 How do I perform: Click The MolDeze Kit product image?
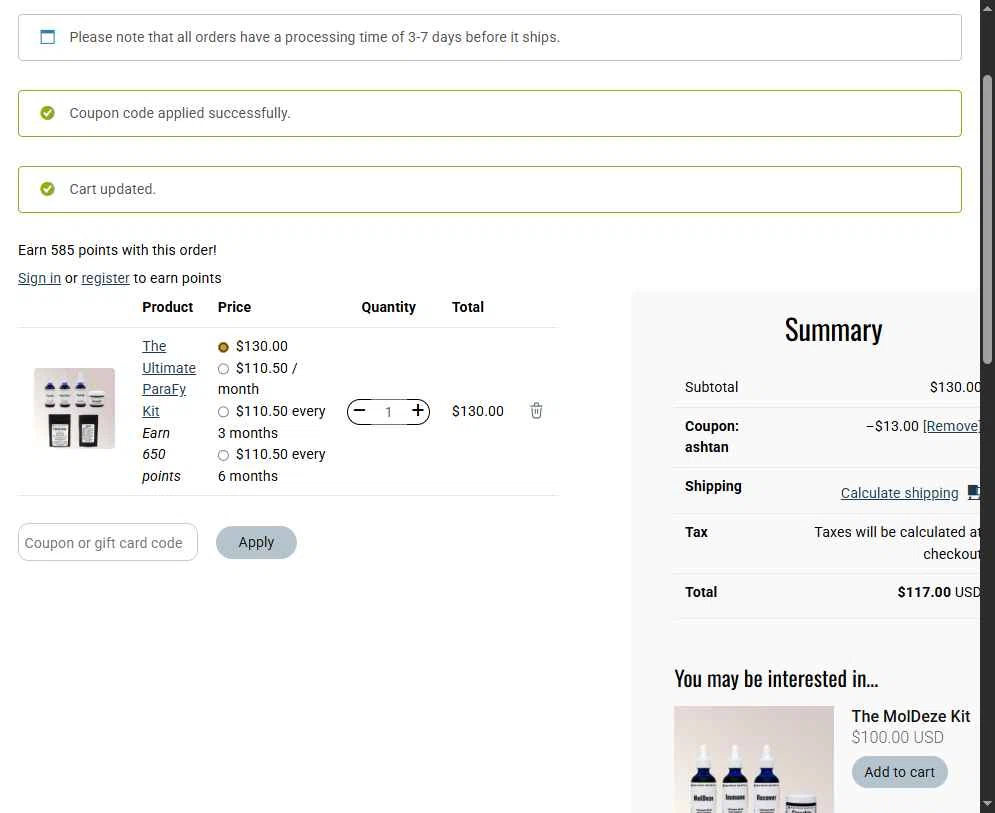click(754, 759)
